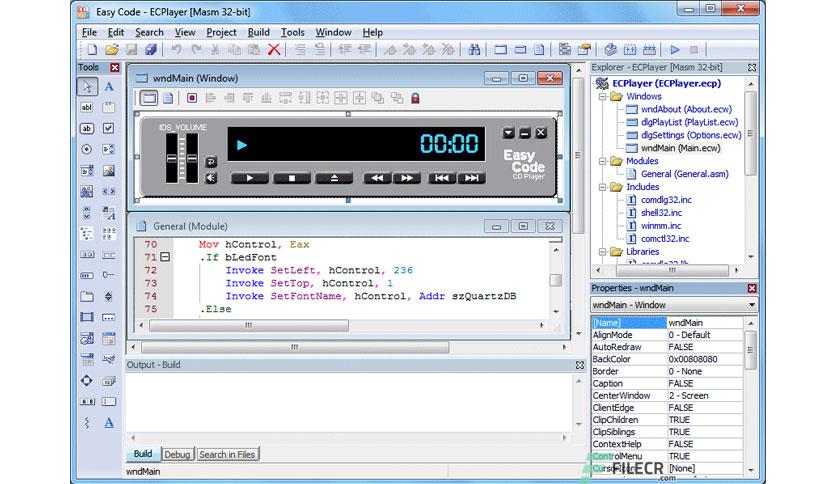Select the CheckBox tool in the Tools panel
The image size is (836, 484).
click(109, 128)
